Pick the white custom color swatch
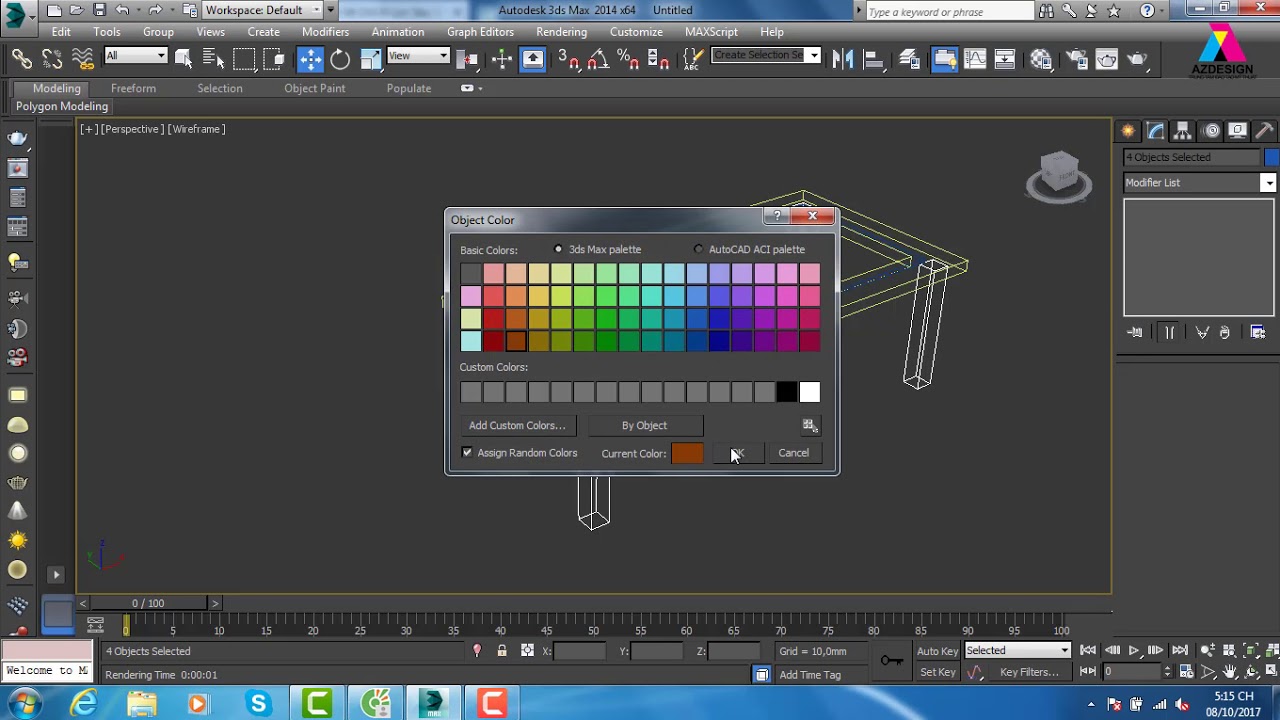 pos(809,393)
